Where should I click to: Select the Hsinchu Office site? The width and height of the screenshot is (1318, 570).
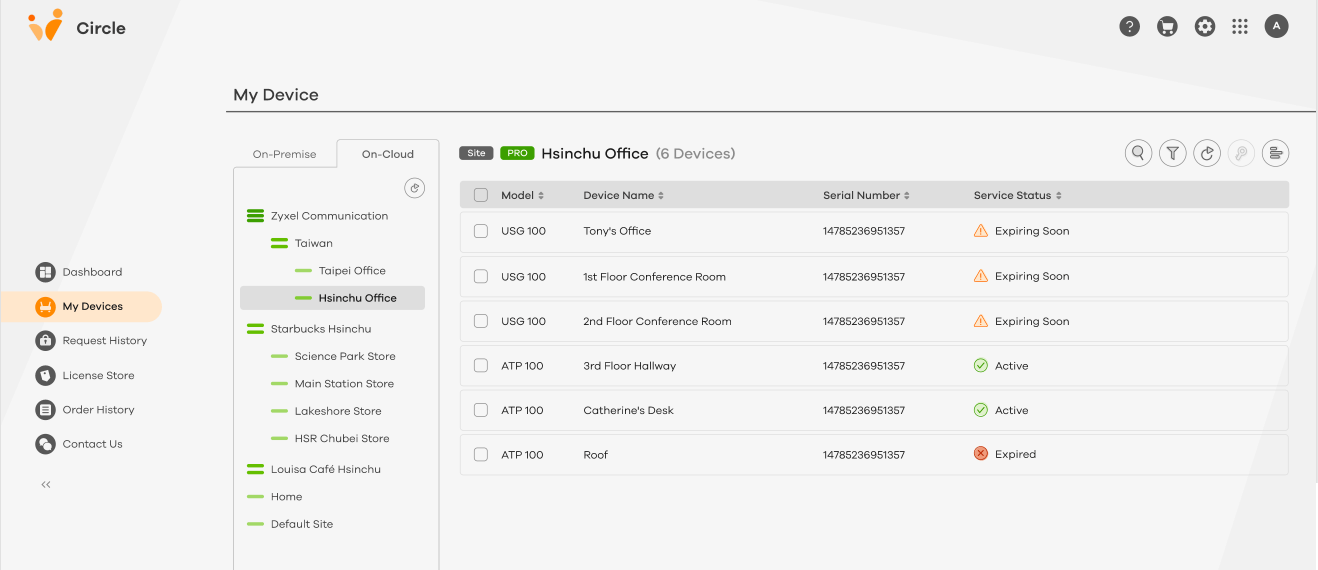point(333,298)
